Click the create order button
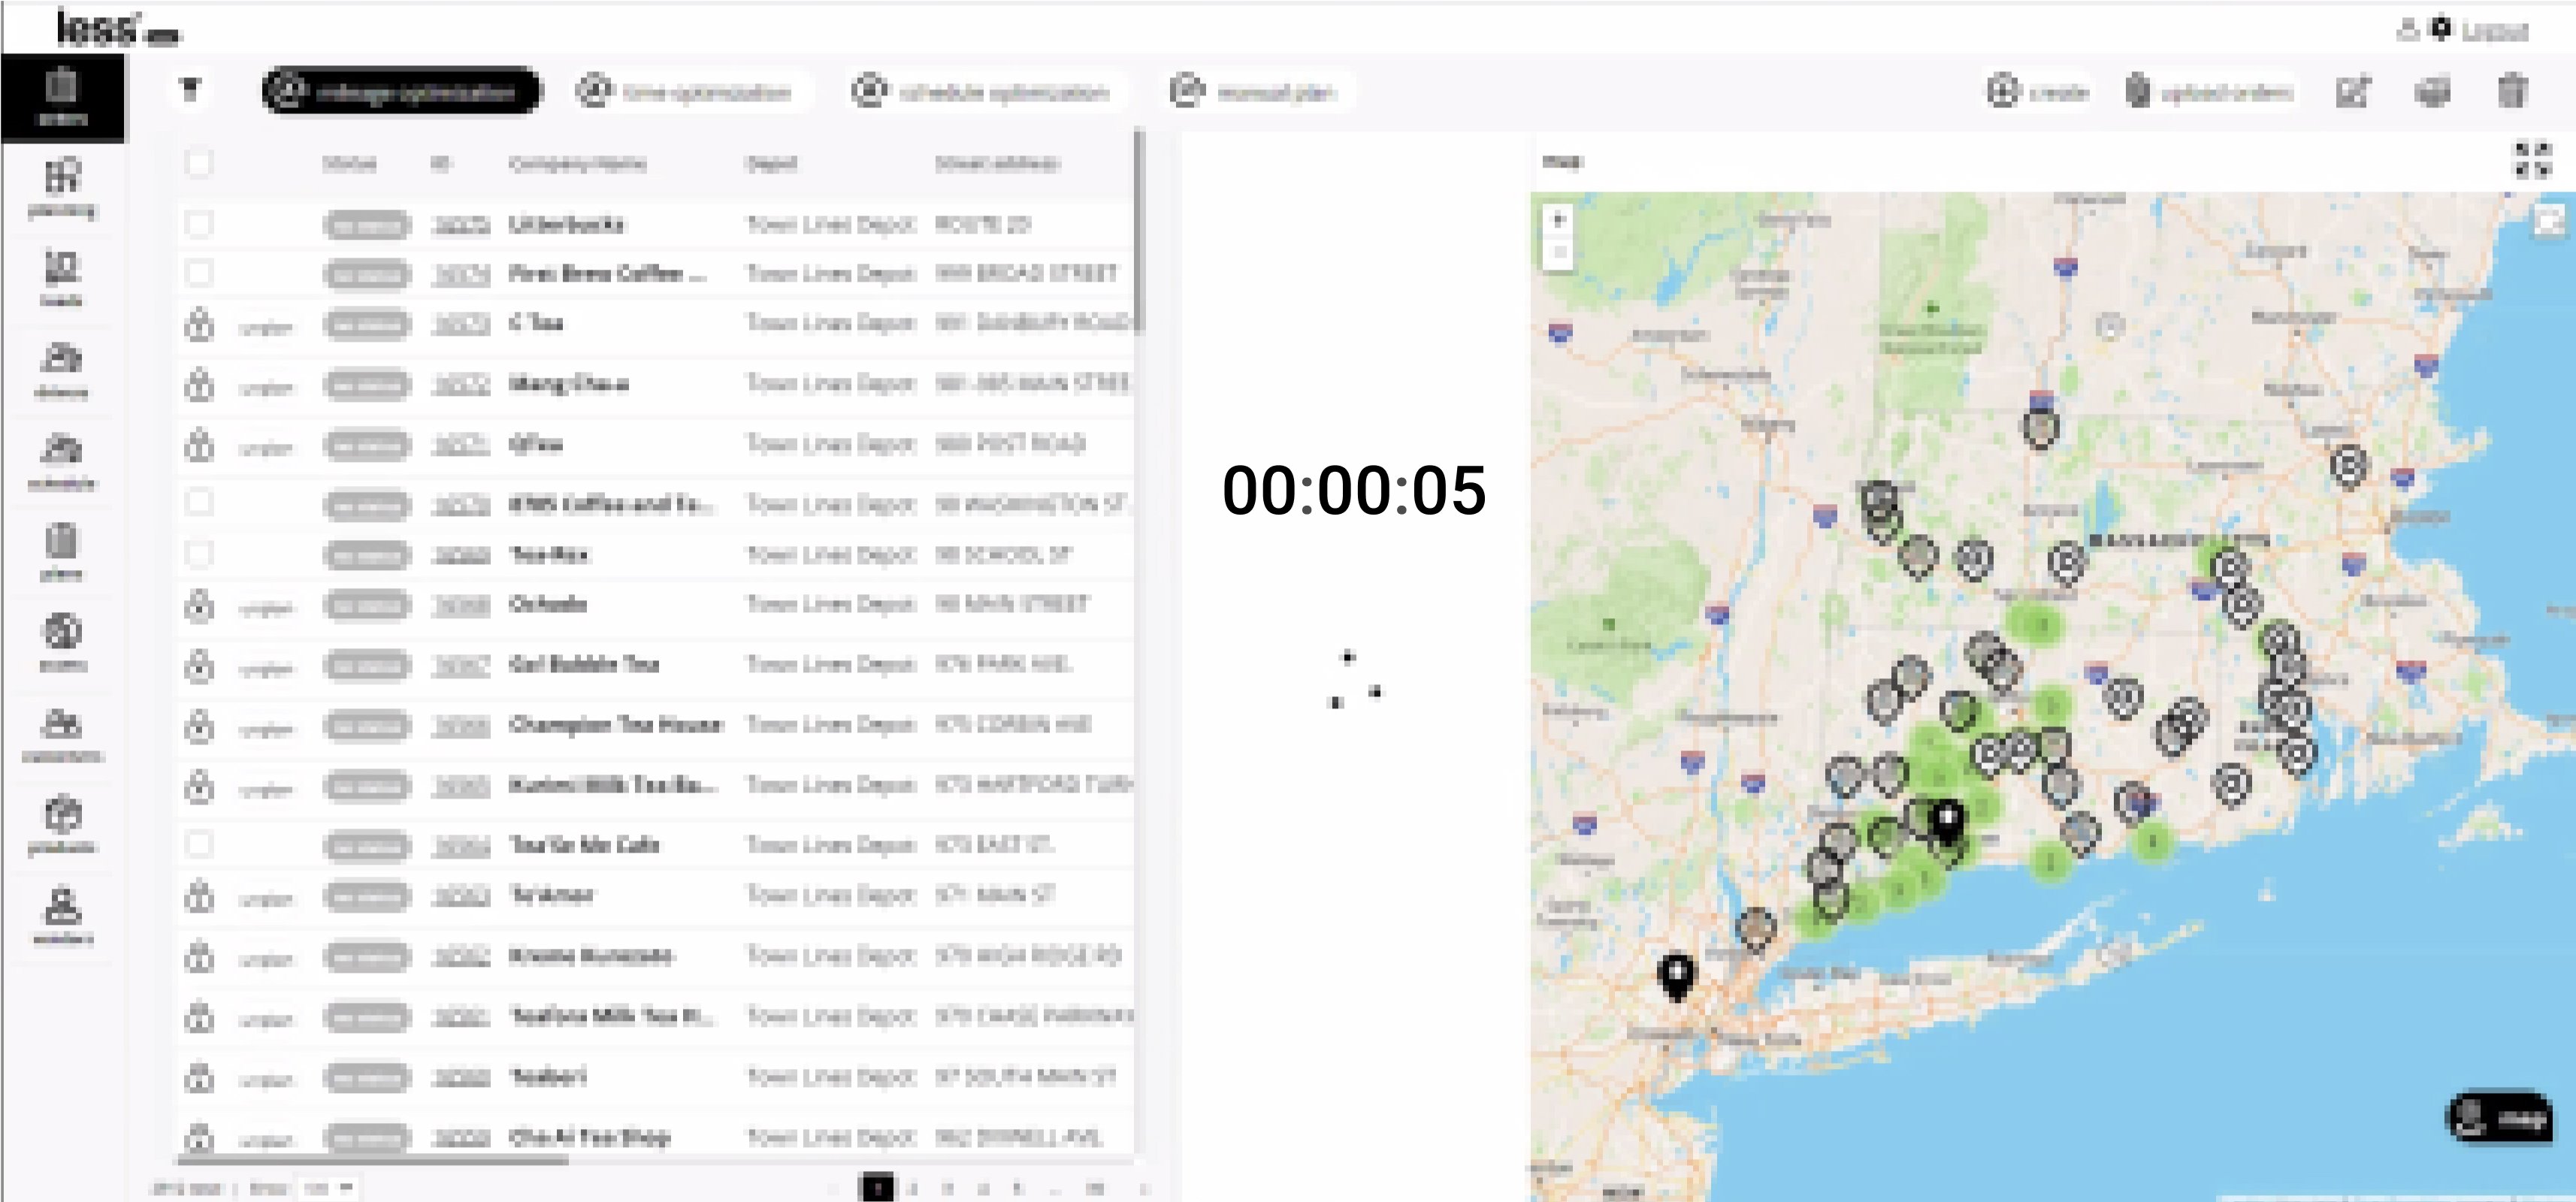Screen dimensions: 2576x1202 (2037, 92)
